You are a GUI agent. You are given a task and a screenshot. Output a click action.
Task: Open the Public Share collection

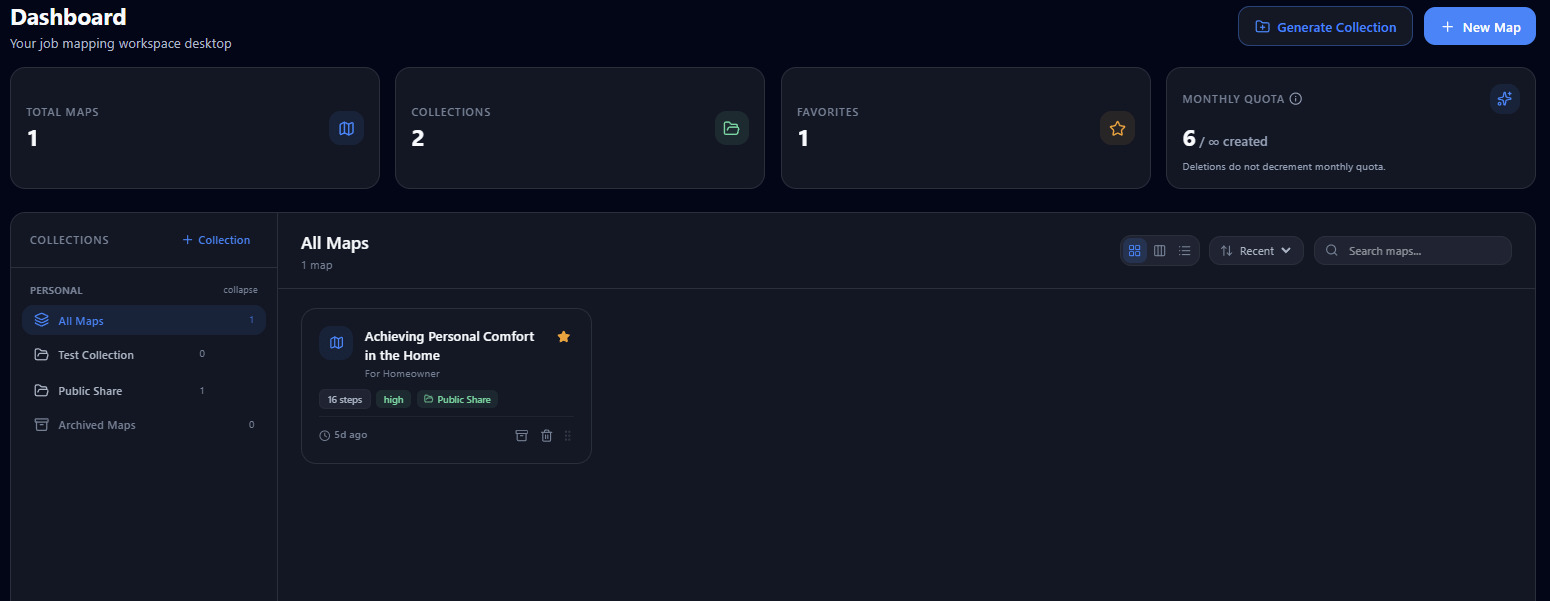click(143, 391)
